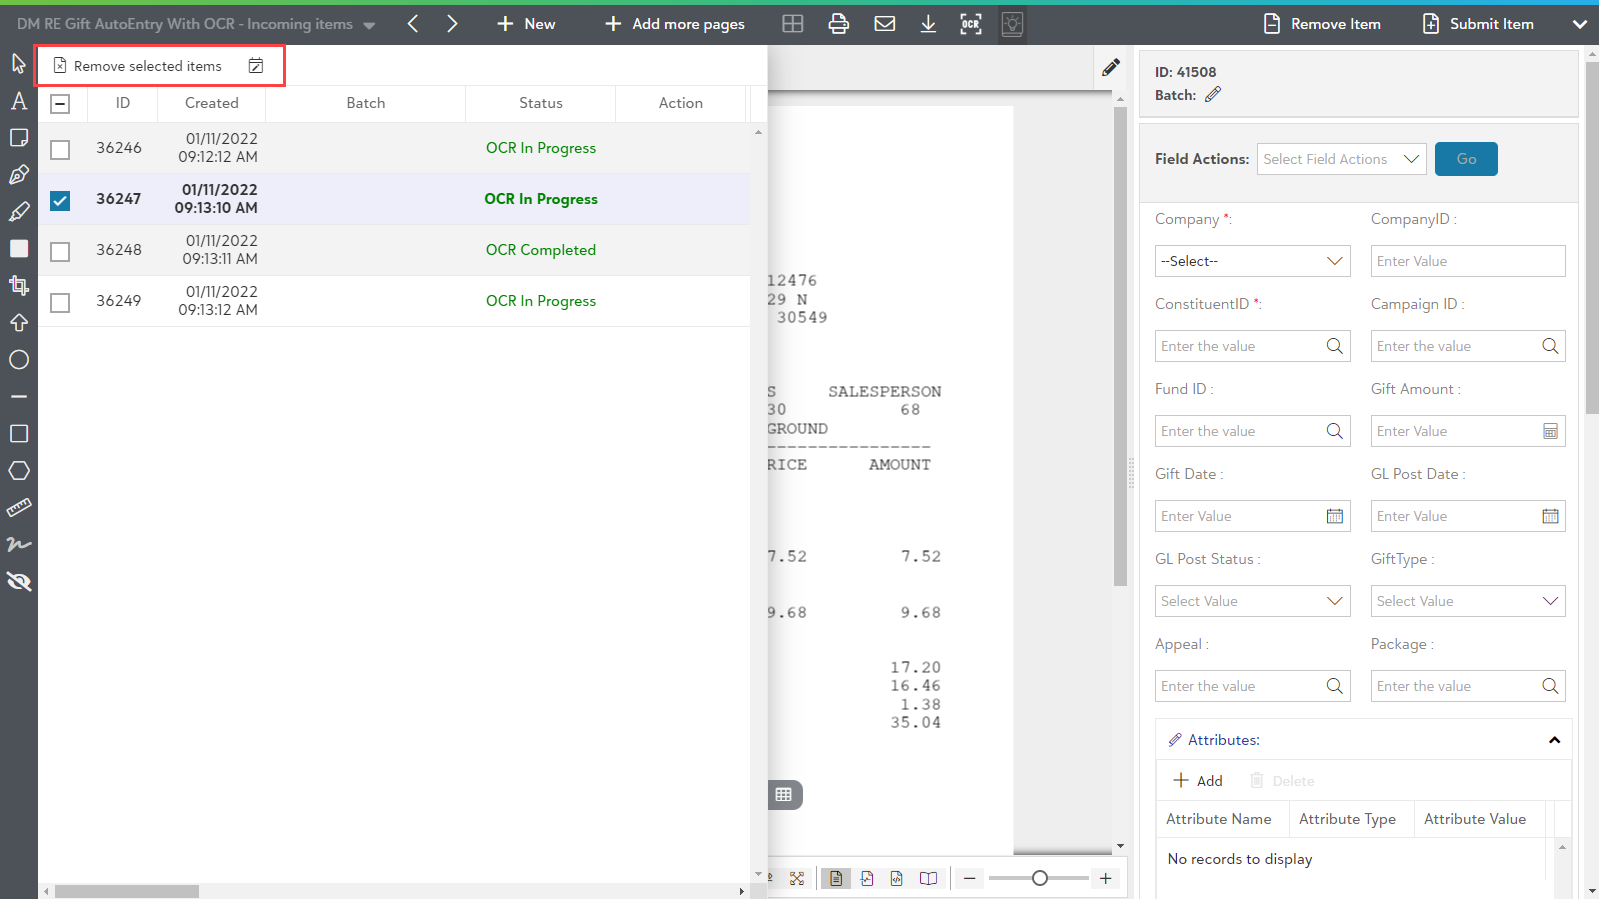
Task: Sort by the Status column header
Action: coord(540,103)
